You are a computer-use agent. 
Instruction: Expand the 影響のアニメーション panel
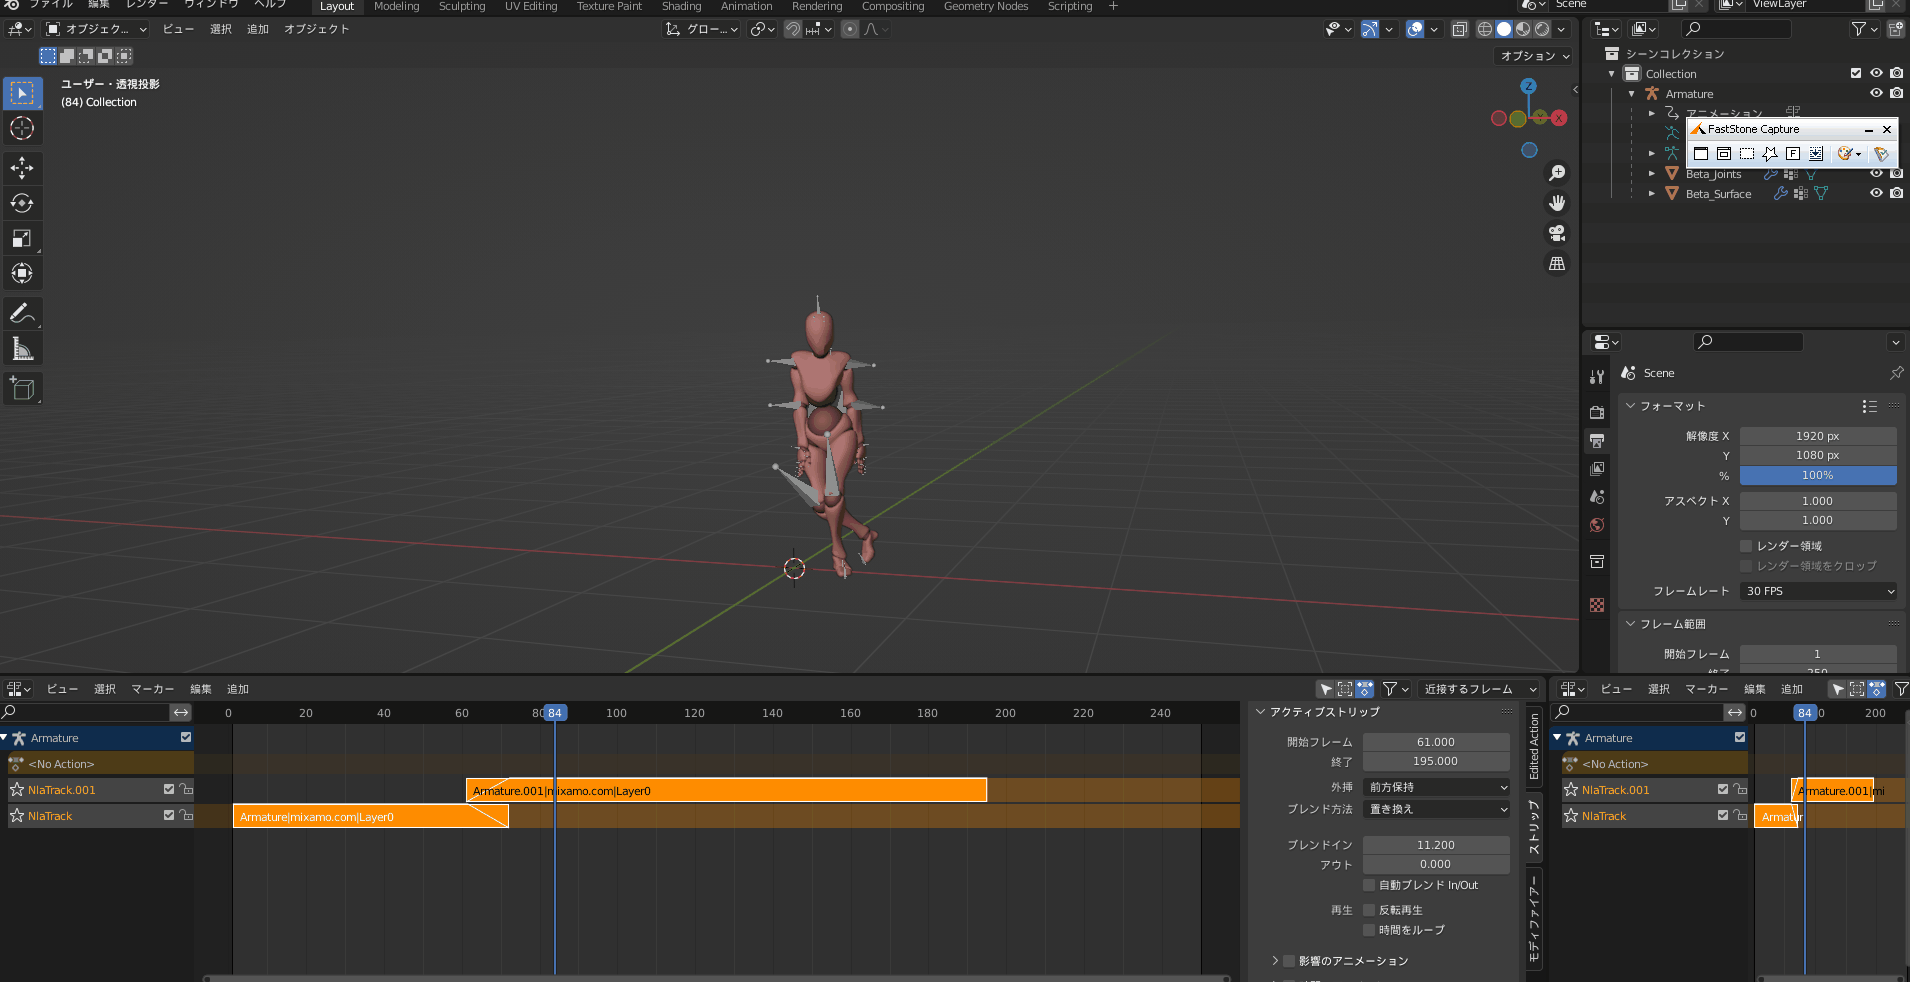tap(1275, 961)
